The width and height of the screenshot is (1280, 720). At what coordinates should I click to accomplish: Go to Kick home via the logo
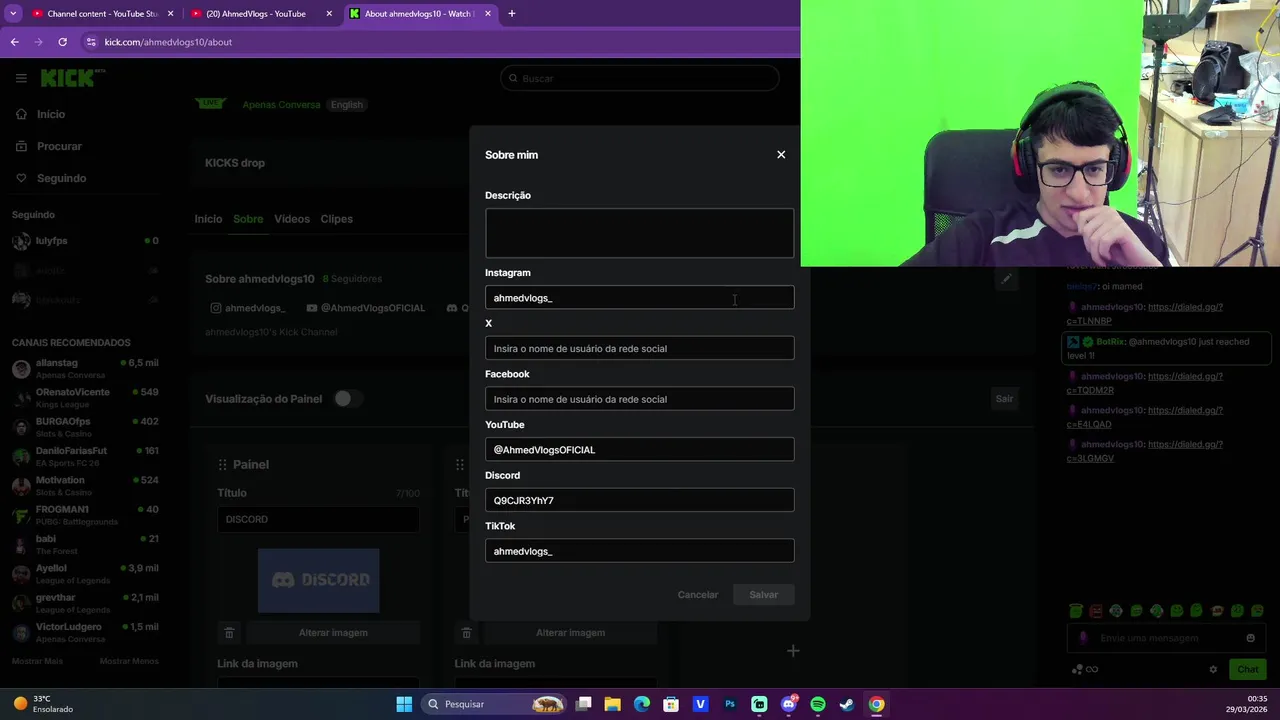click(72, 78)
